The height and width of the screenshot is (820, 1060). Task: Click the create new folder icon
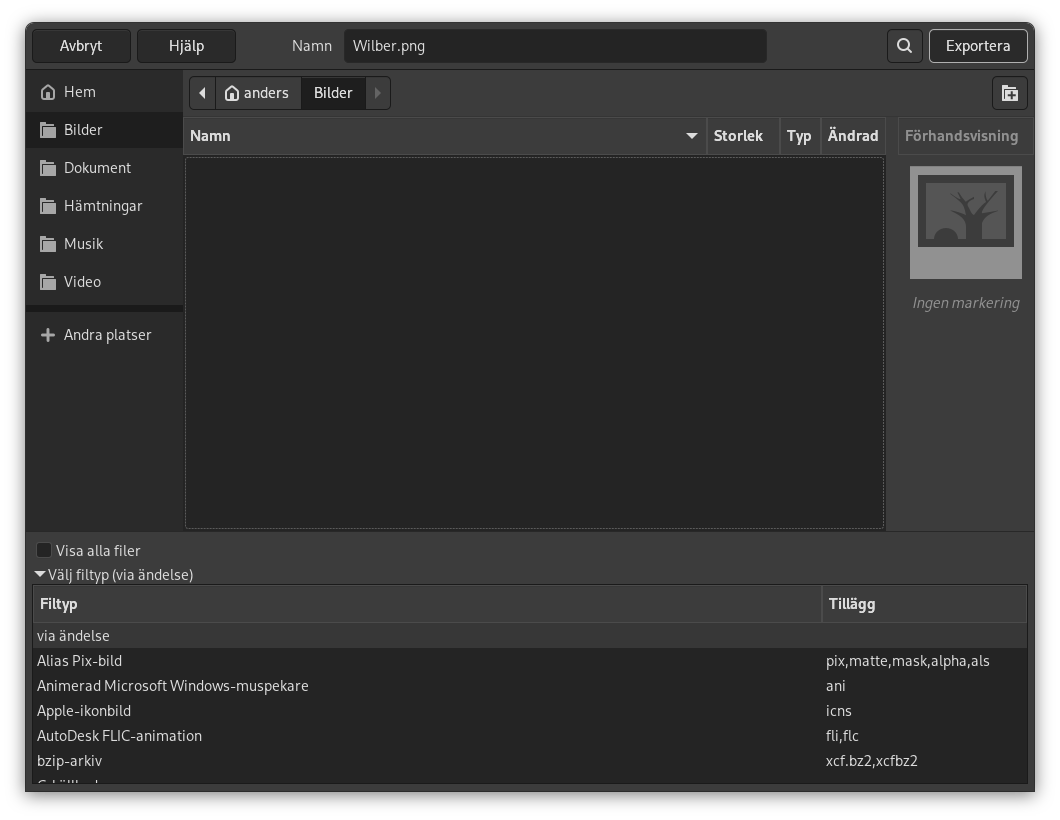(1010, 92)
